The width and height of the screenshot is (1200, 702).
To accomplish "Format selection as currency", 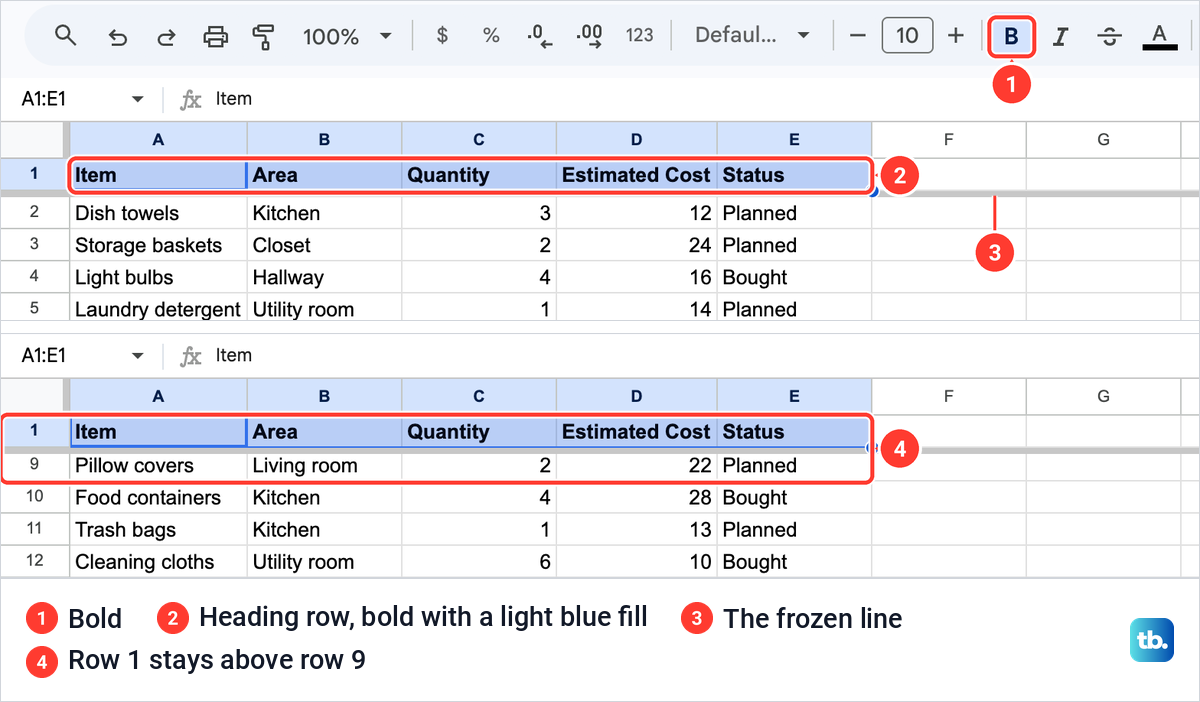I will tap(442, 36).
